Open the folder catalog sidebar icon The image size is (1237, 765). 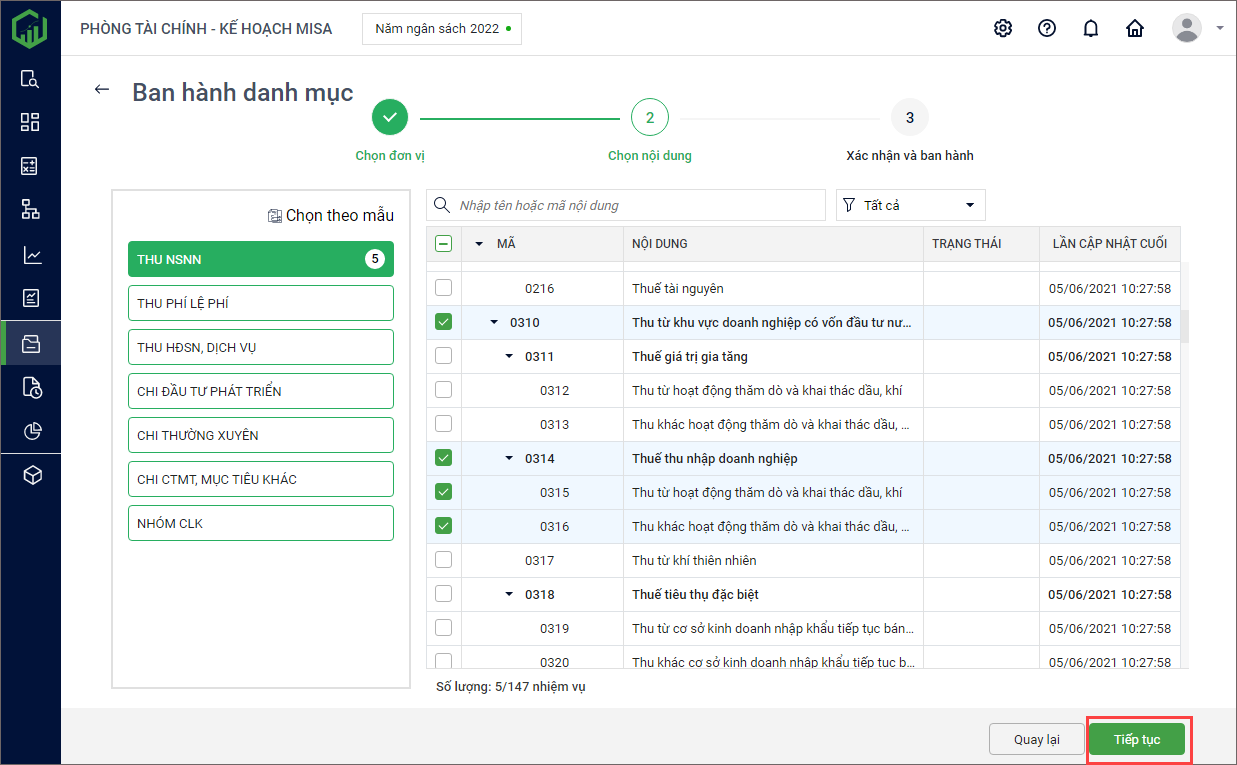[30, 343]
